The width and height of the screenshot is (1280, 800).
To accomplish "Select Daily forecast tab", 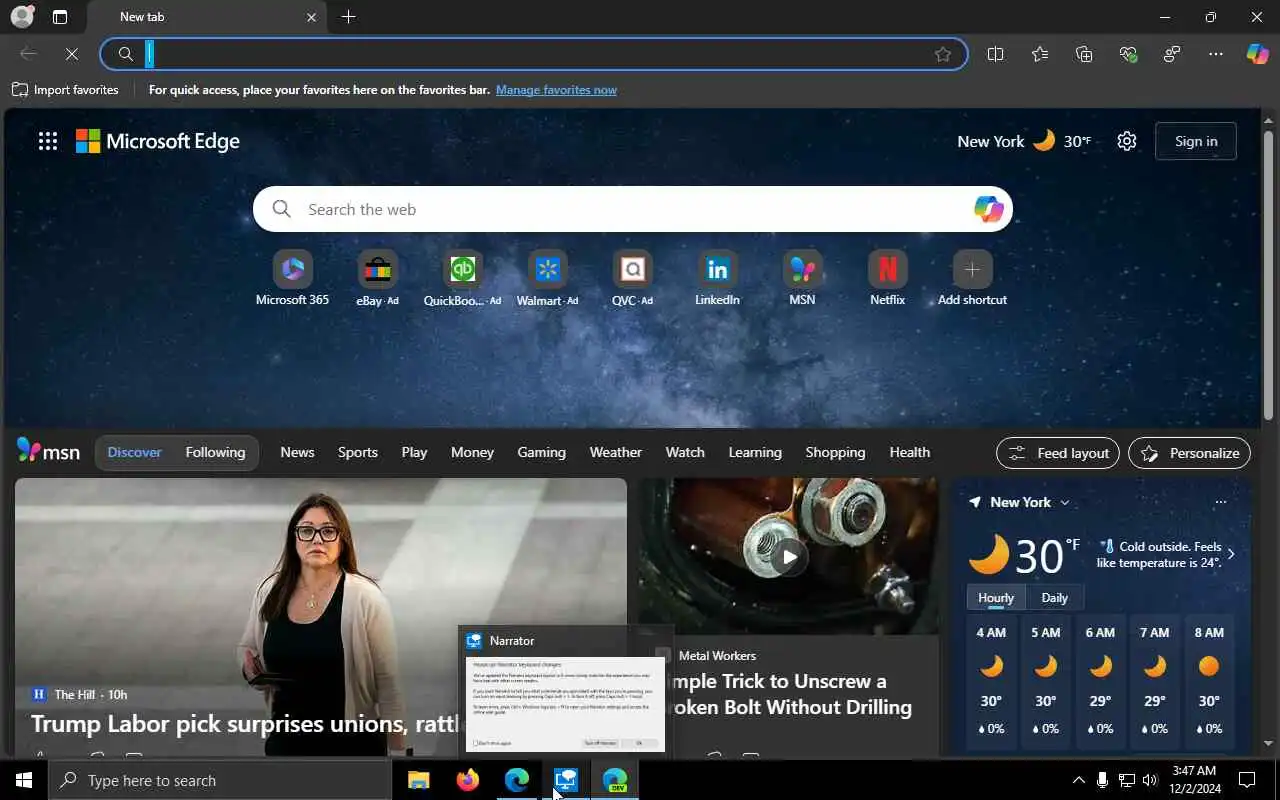I will [x=1054, y=598].
